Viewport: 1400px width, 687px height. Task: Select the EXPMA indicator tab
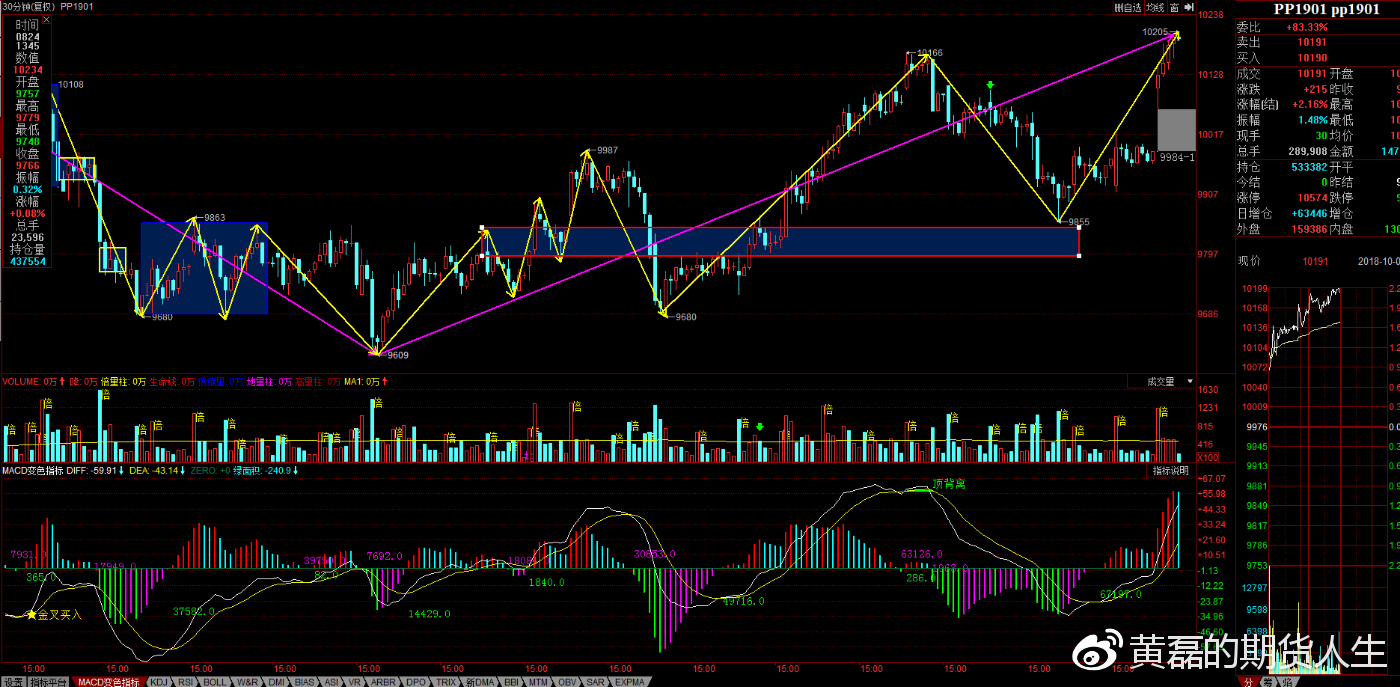click(630, 681)
